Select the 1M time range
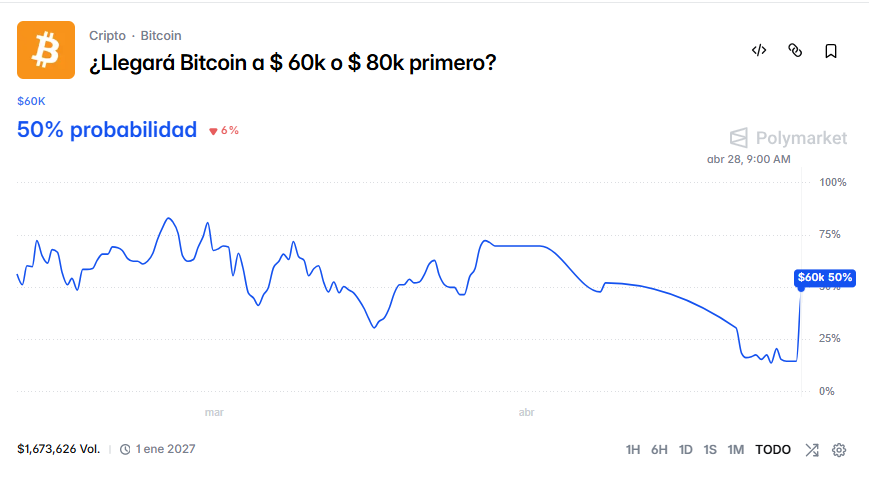The image size is (869, 481). [736, 450]
